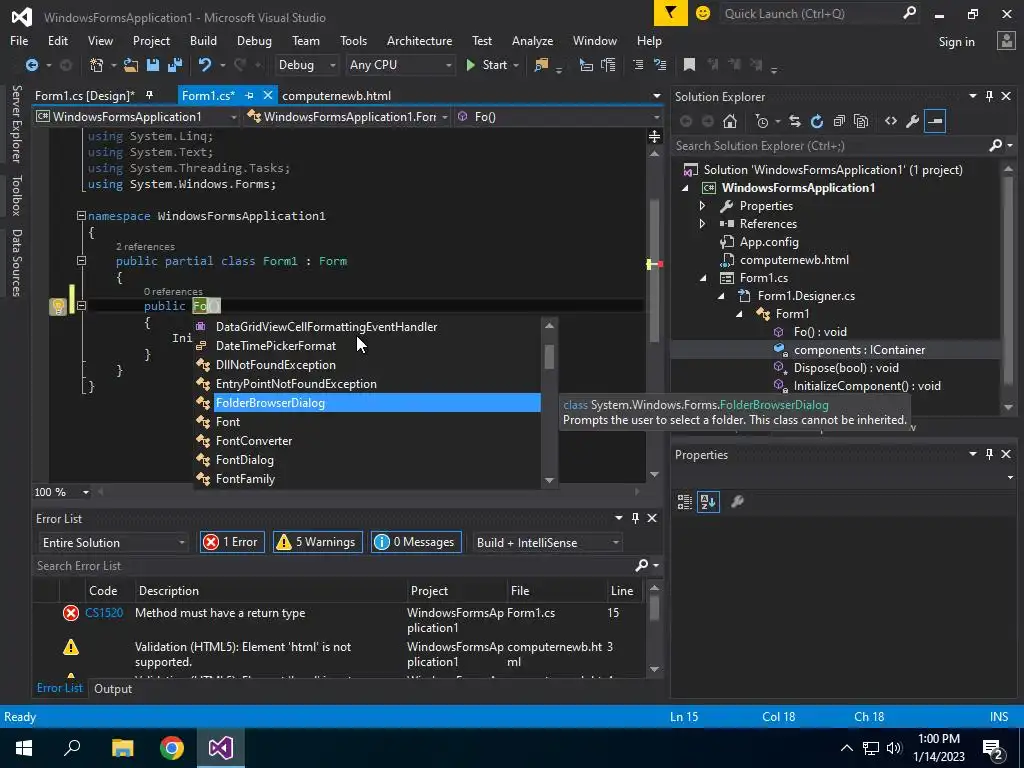
Task: Click the Navigate Backward toolbar arrow
Action: (31, 65)
